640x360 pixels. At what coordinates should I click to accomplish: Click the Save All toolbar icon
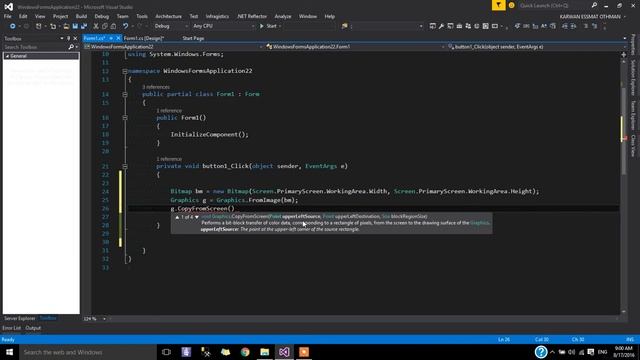[x=84, y=26]
